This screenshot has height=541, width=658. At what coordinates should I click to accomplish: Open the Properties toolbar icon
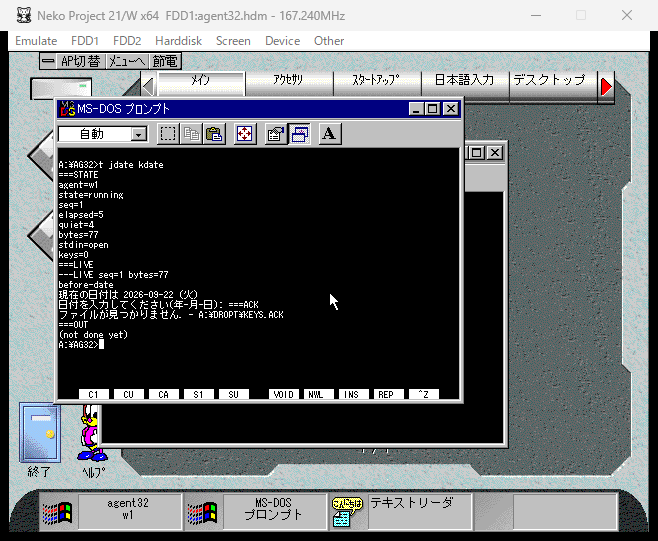(276, 134)
